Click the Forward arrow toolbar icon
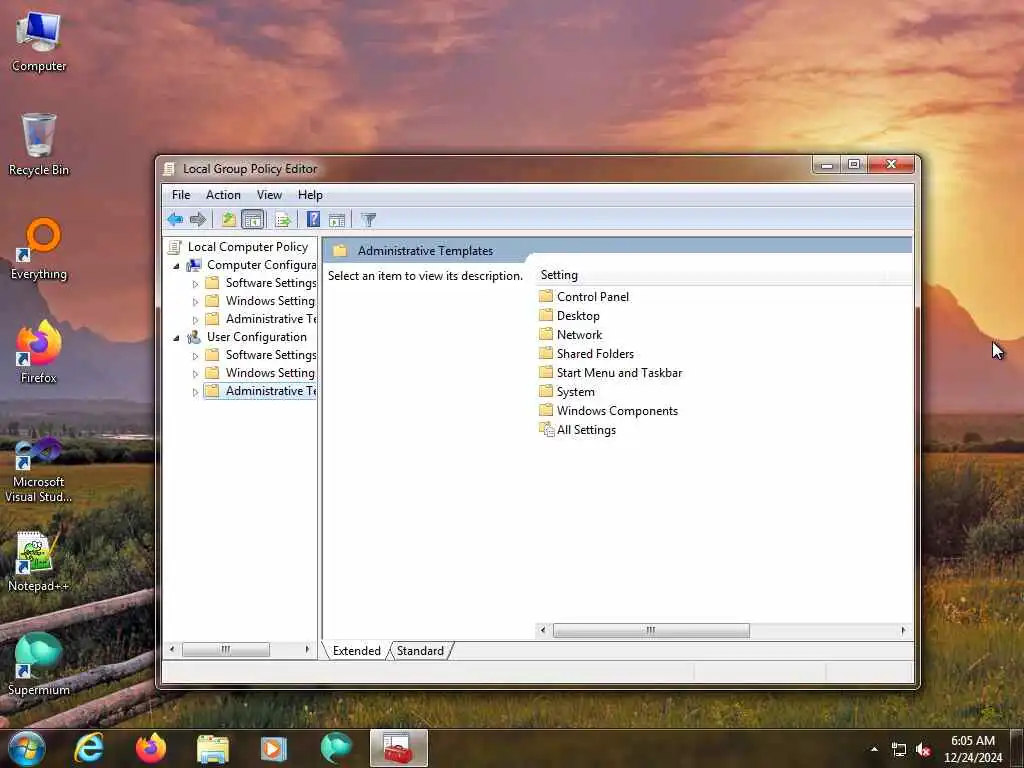1024x768 pixels. point(198,219)
